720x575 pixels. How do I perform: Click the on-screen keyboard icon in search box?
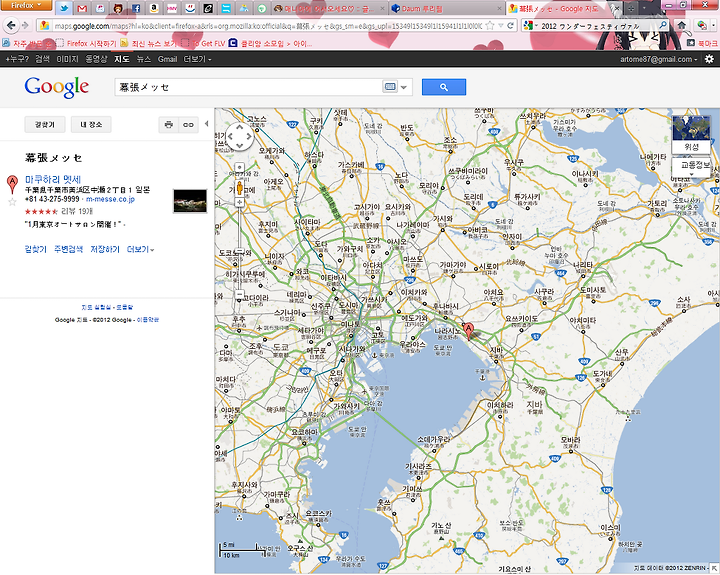pyautogui.click(x=390, y=87)
